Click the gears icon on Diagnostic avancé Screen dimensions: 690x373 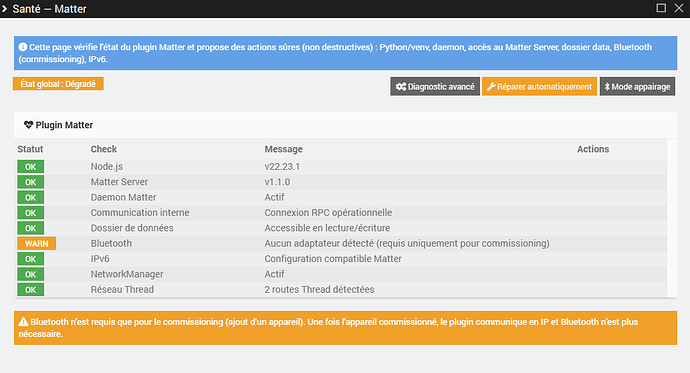pyautogui.click(x=400, y=87)
